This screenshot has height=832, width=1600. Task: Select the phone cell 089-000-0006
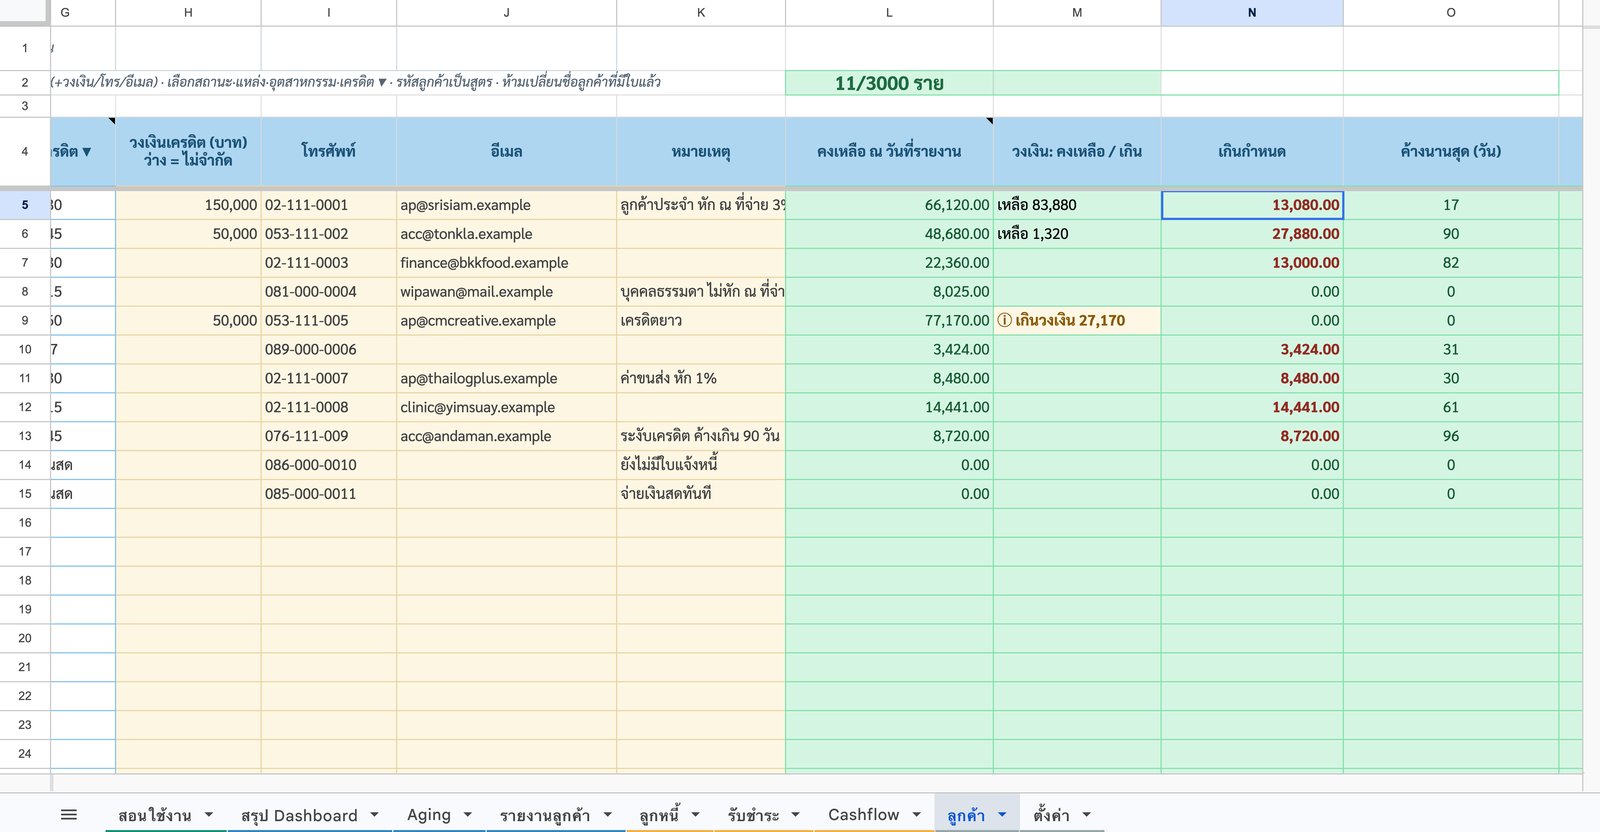329,350
